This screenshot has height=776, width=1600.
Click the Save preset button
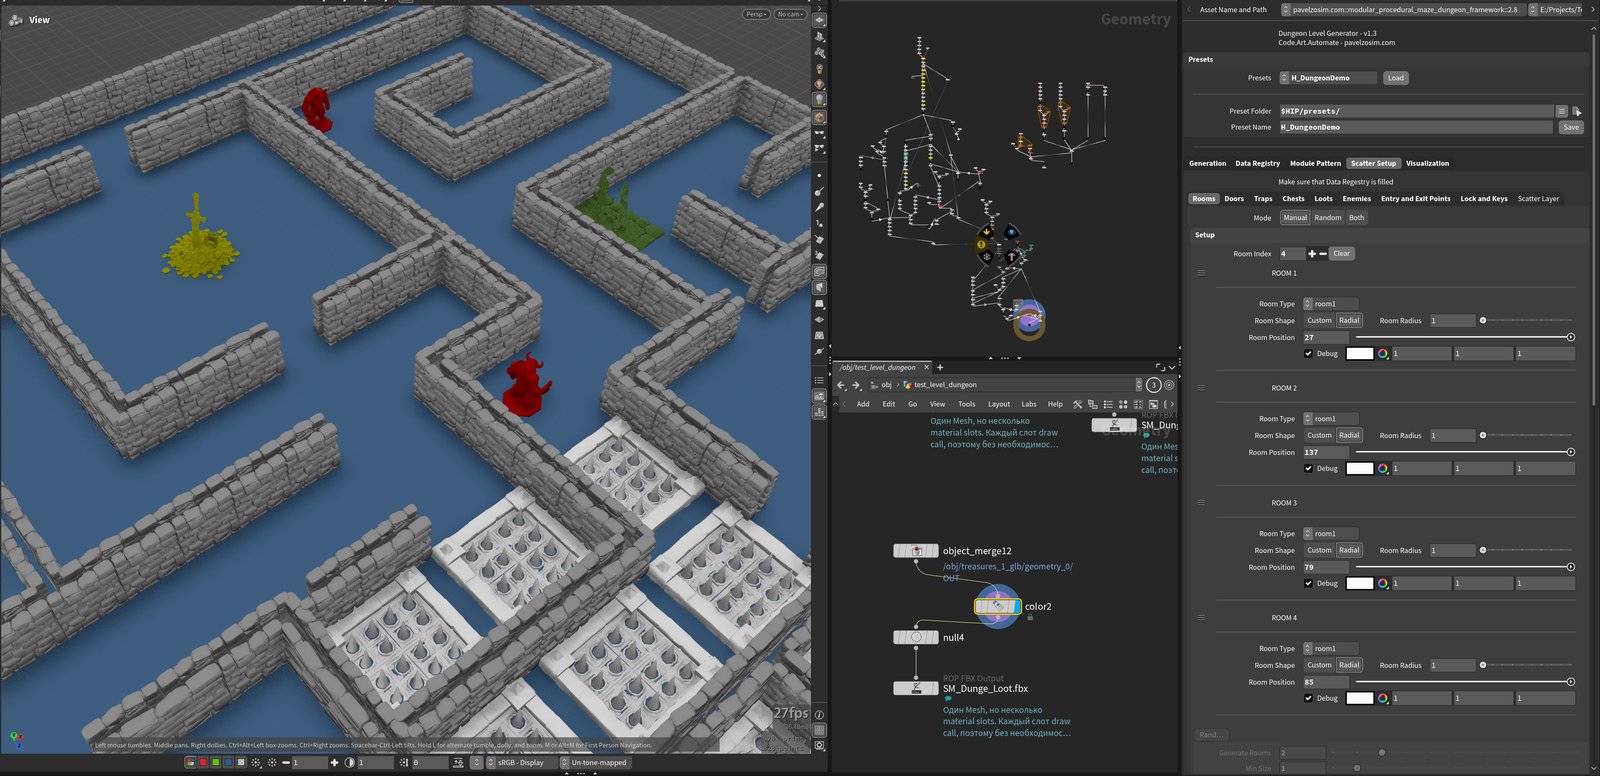pos(1571,127)
